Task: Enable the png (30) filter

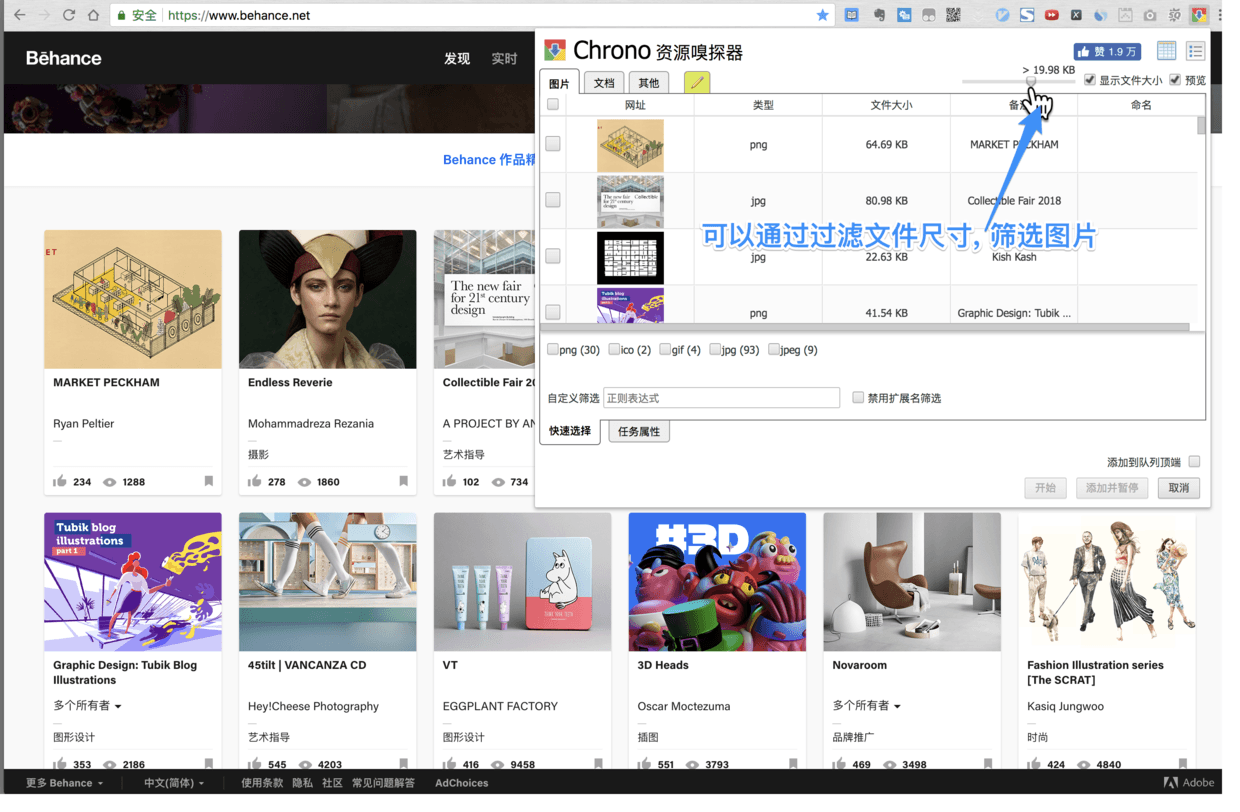Action: [x=553, y=349]
